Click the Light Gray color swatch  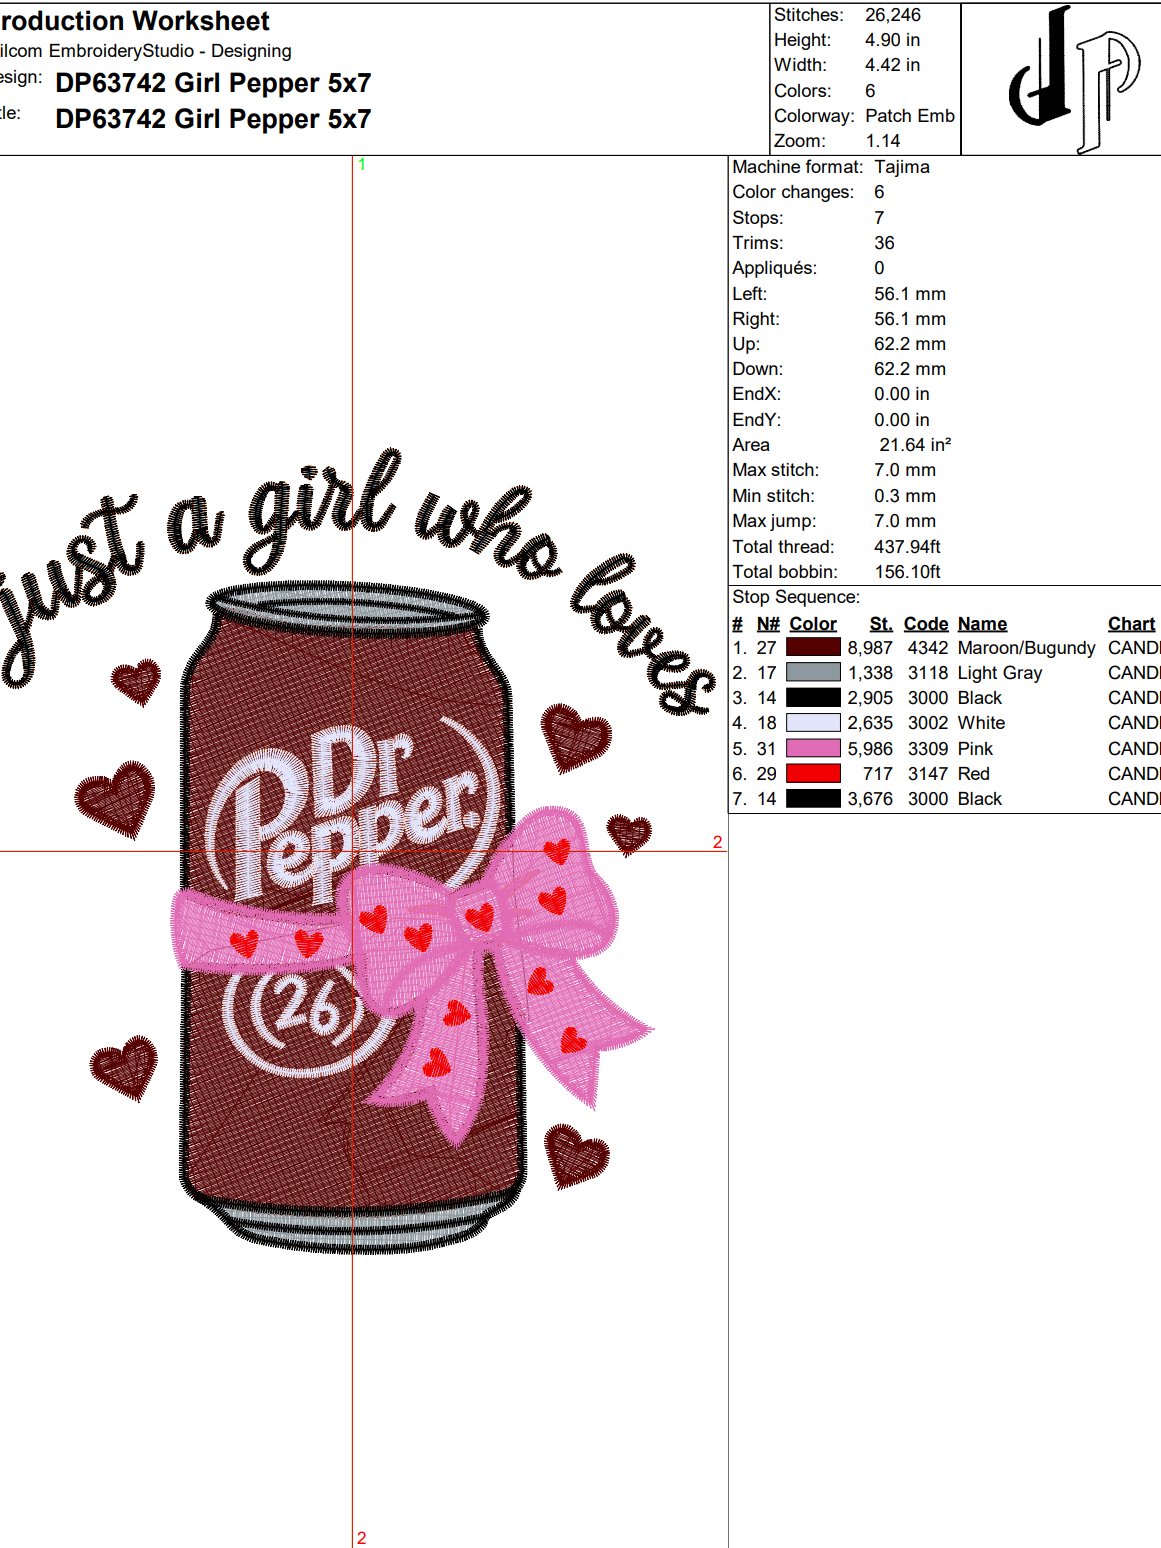pyautogui.click(x=813, y=672)
